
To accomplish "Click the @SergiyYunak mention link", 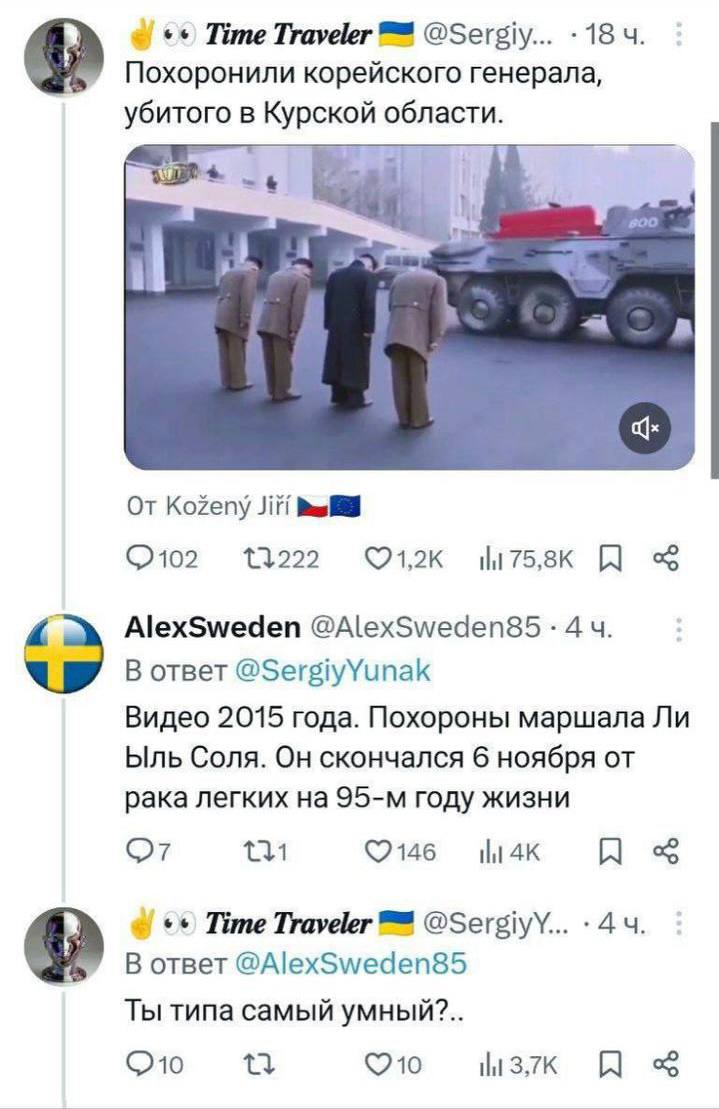I will coord(332,670).
